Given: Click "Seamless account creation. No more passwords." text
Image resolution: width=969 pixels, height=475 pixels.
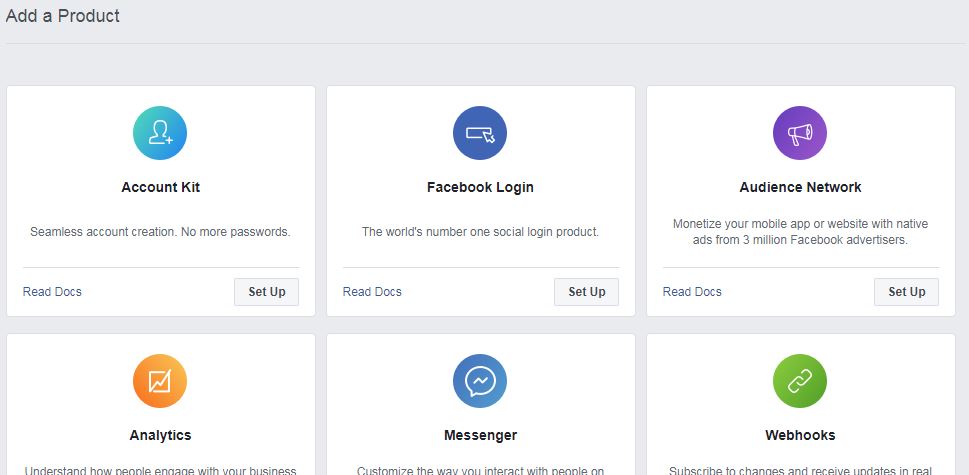Looking at the screenshot, I should click(x=160, y=232).
